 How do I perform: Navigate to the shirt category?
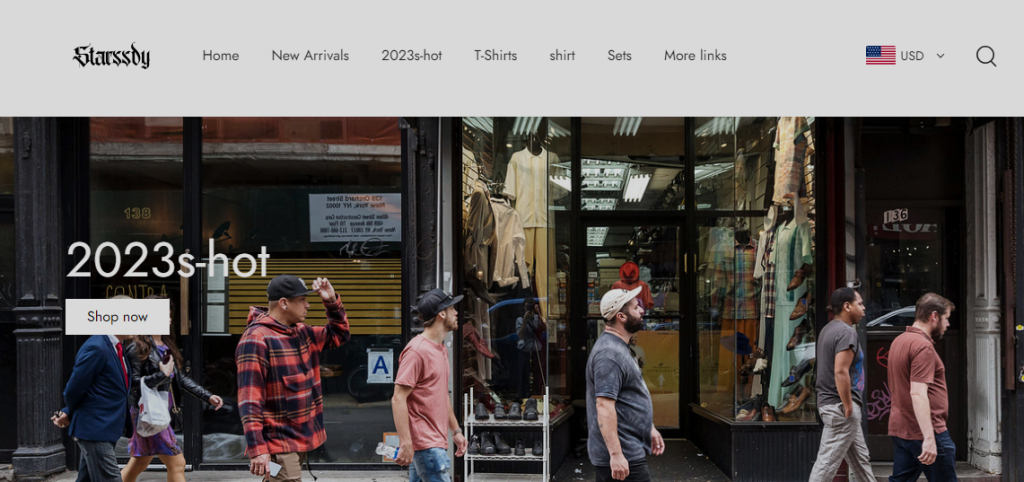(x=562, y=56)
